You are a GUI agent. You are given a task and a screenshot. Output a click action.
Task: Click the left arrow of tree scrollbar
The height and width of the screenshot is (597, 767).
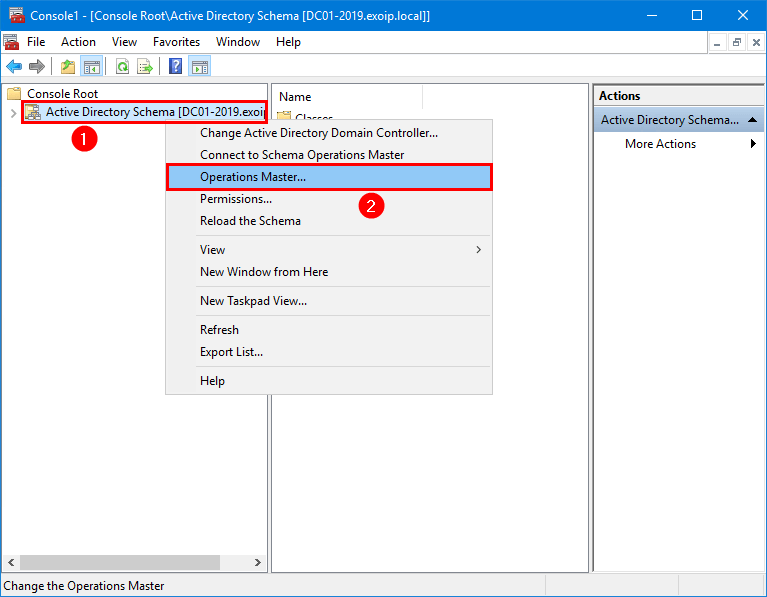click(11, 562)
